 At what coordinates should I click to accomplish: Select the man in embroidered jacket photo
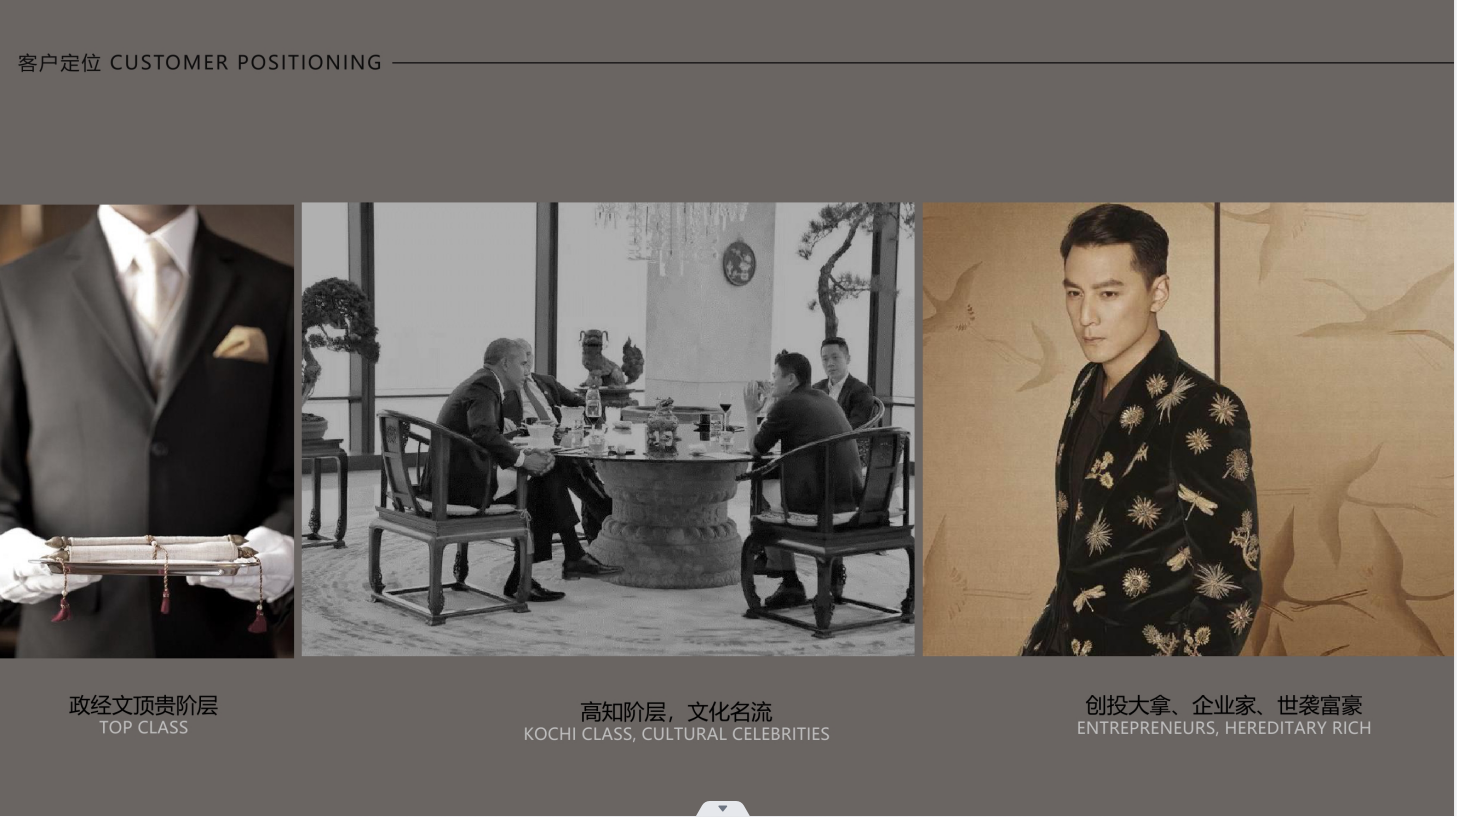[1188, 430]
